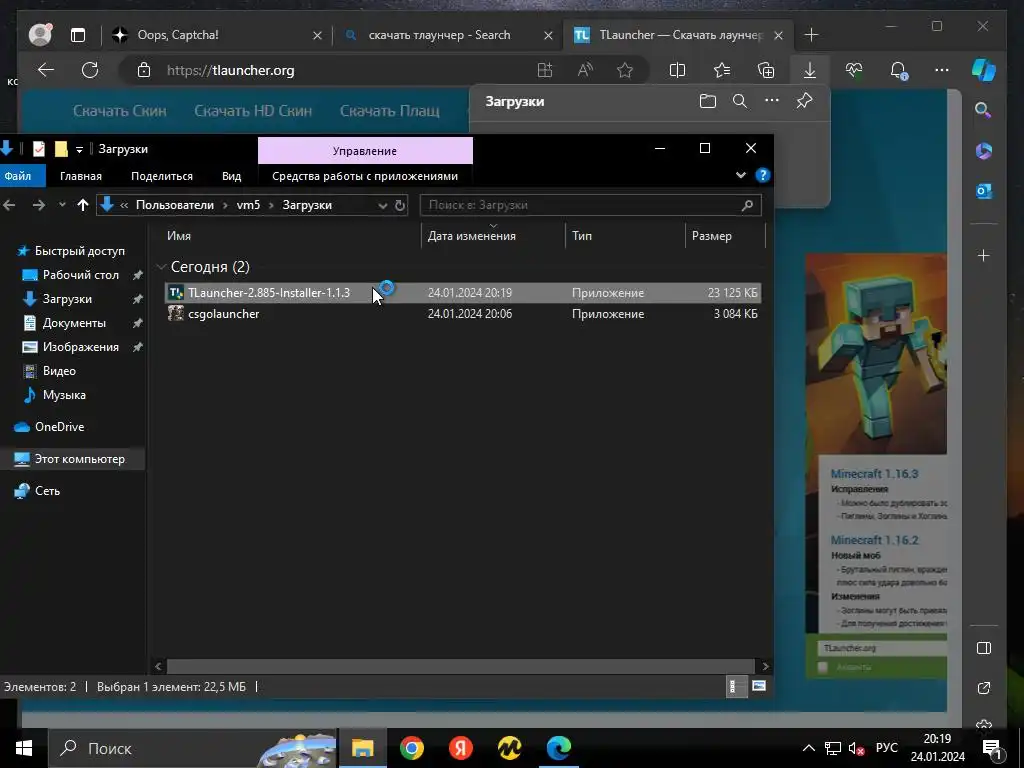
Task: Click the Скачать HD Скин link
Action: pos(253,111)
